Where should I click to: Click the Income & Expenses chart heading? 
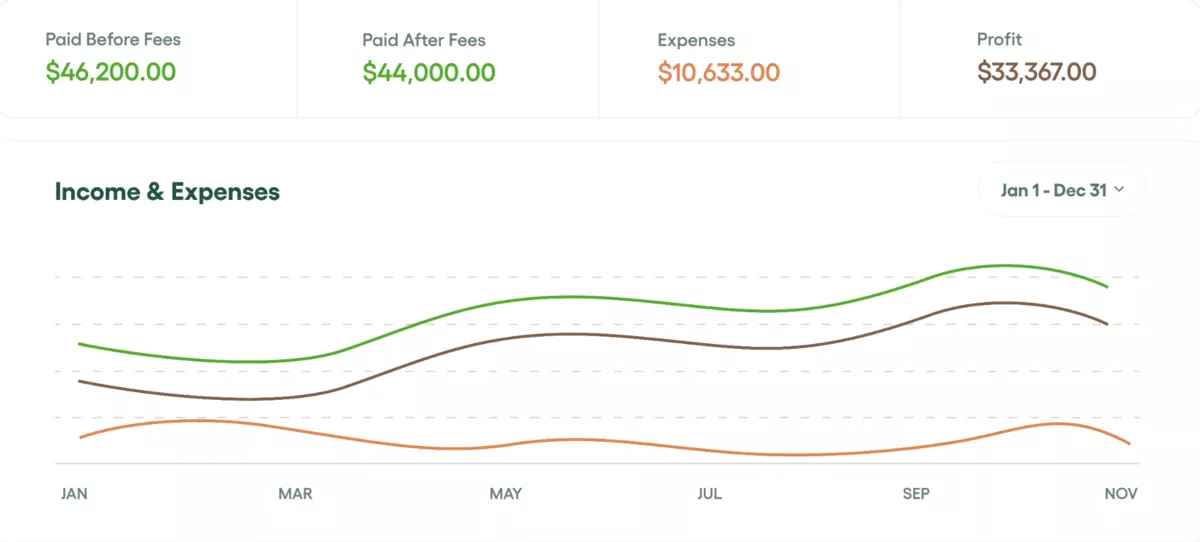coord(167,192)
